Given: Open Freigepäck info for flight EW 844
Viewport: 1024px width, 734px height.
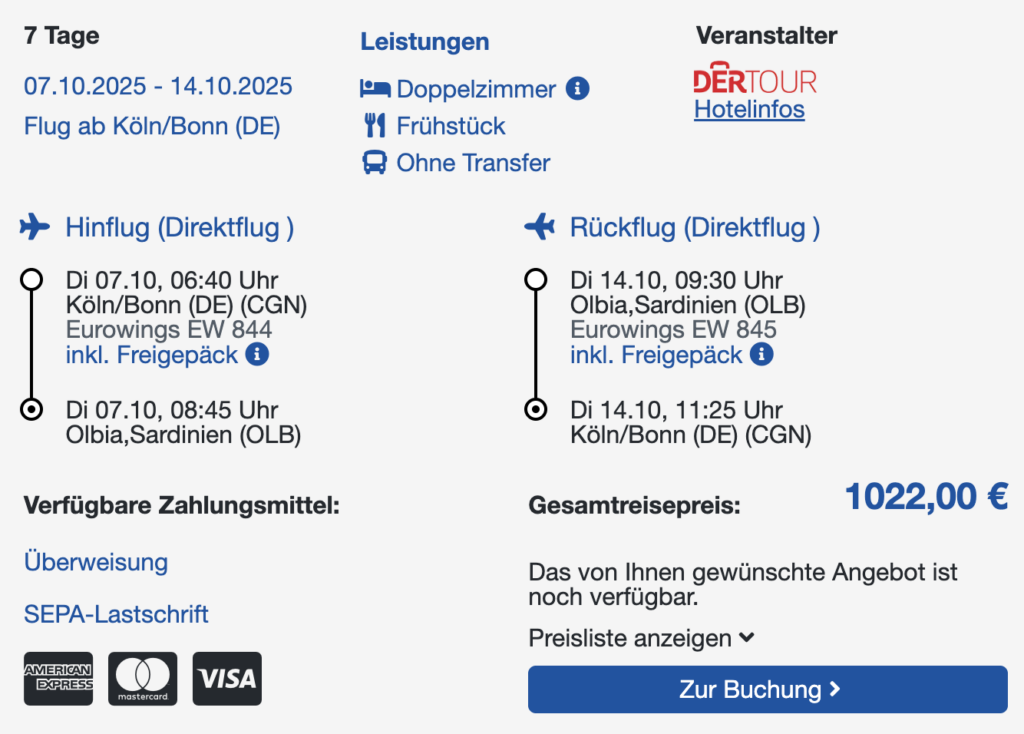Looking at the screenshot, I should 257,355.
